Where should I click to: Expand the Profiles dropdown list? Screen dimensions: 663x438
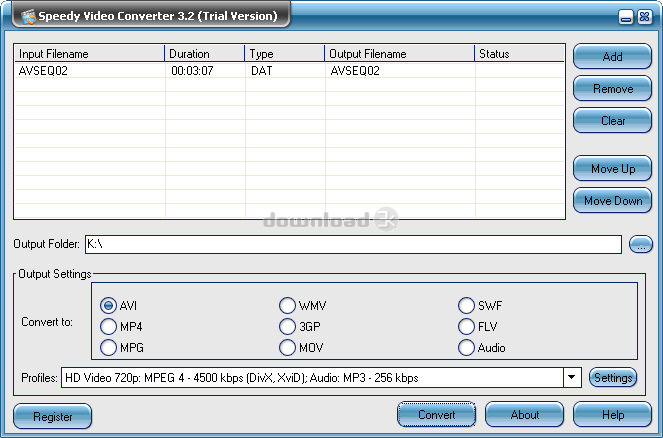tap(572, 378)
